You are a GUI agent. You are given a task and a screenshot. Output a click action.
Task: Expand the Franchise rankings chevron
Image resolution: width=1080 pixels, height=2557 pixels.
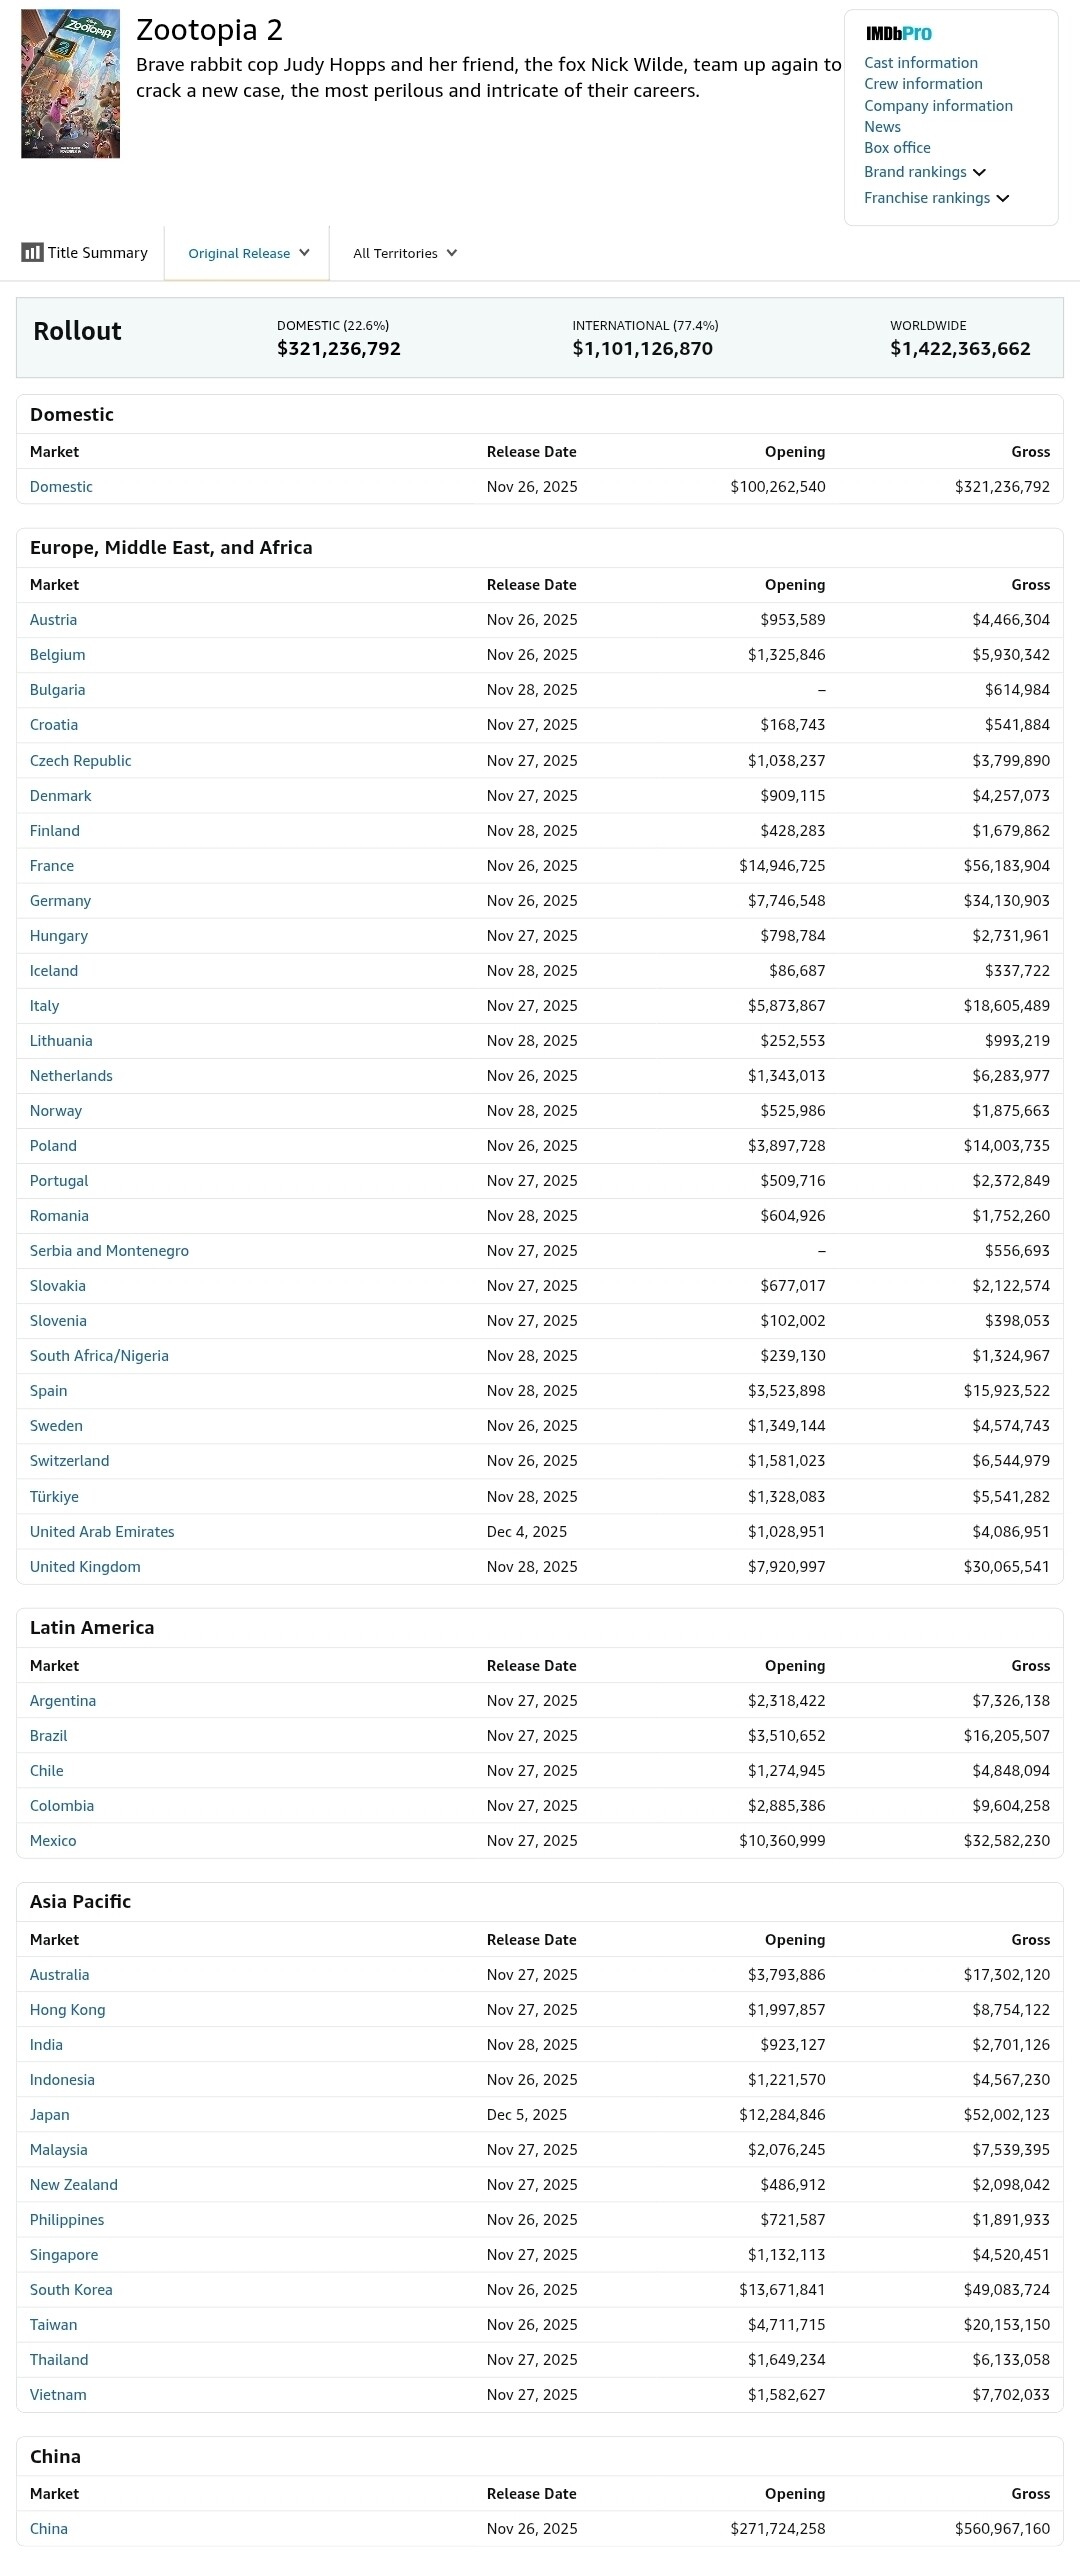click(x=1002, y=199)
